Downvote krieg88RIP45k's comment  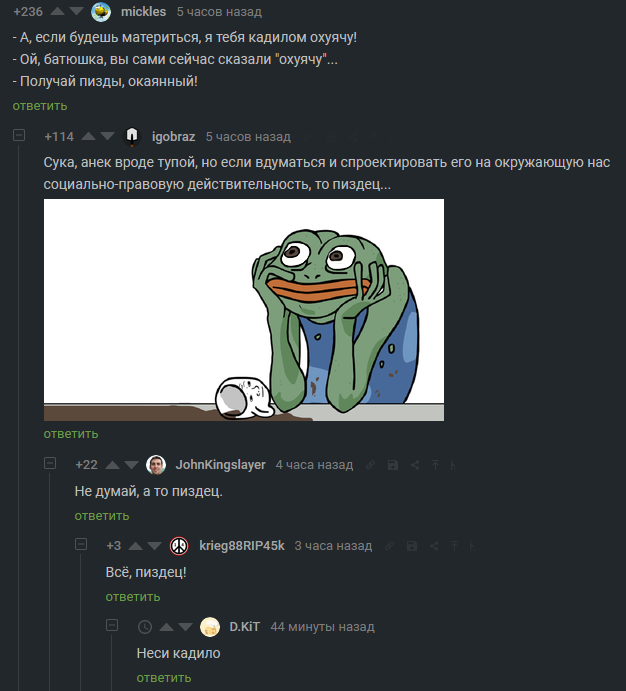click(154, 546)
